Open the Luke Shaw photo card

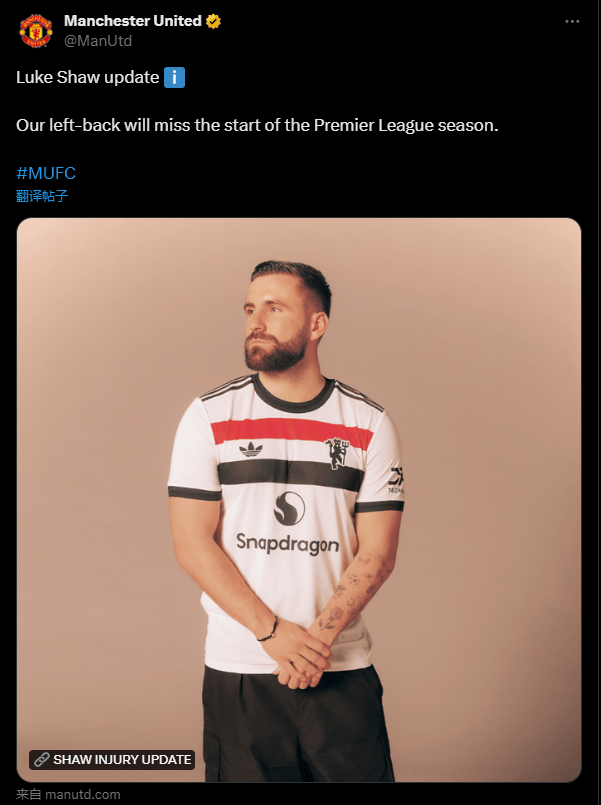pyautogui.click(x=299, y=500)
